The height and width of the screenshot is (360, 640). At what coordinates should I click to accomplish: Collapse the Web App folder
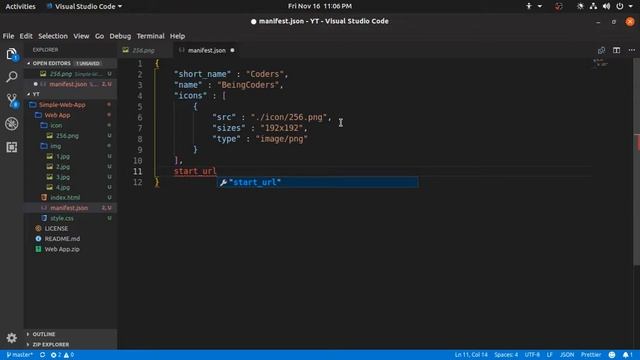pyautogui.click(x=70, y=115)
